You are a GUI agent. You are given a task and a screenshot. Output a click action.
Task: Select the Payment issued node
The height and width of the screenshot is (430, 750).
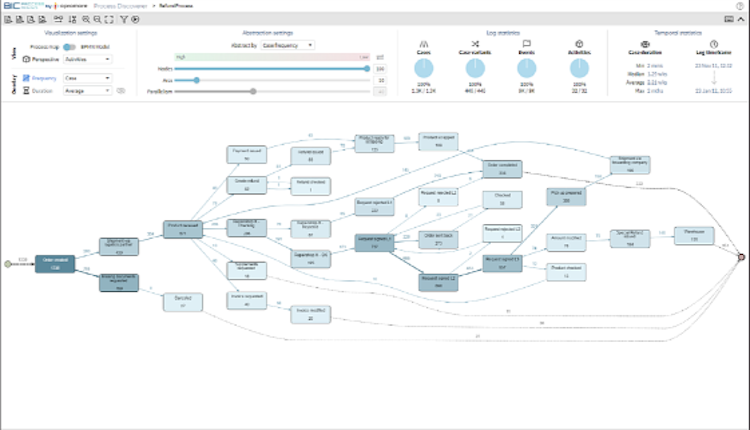pos(247,155)
